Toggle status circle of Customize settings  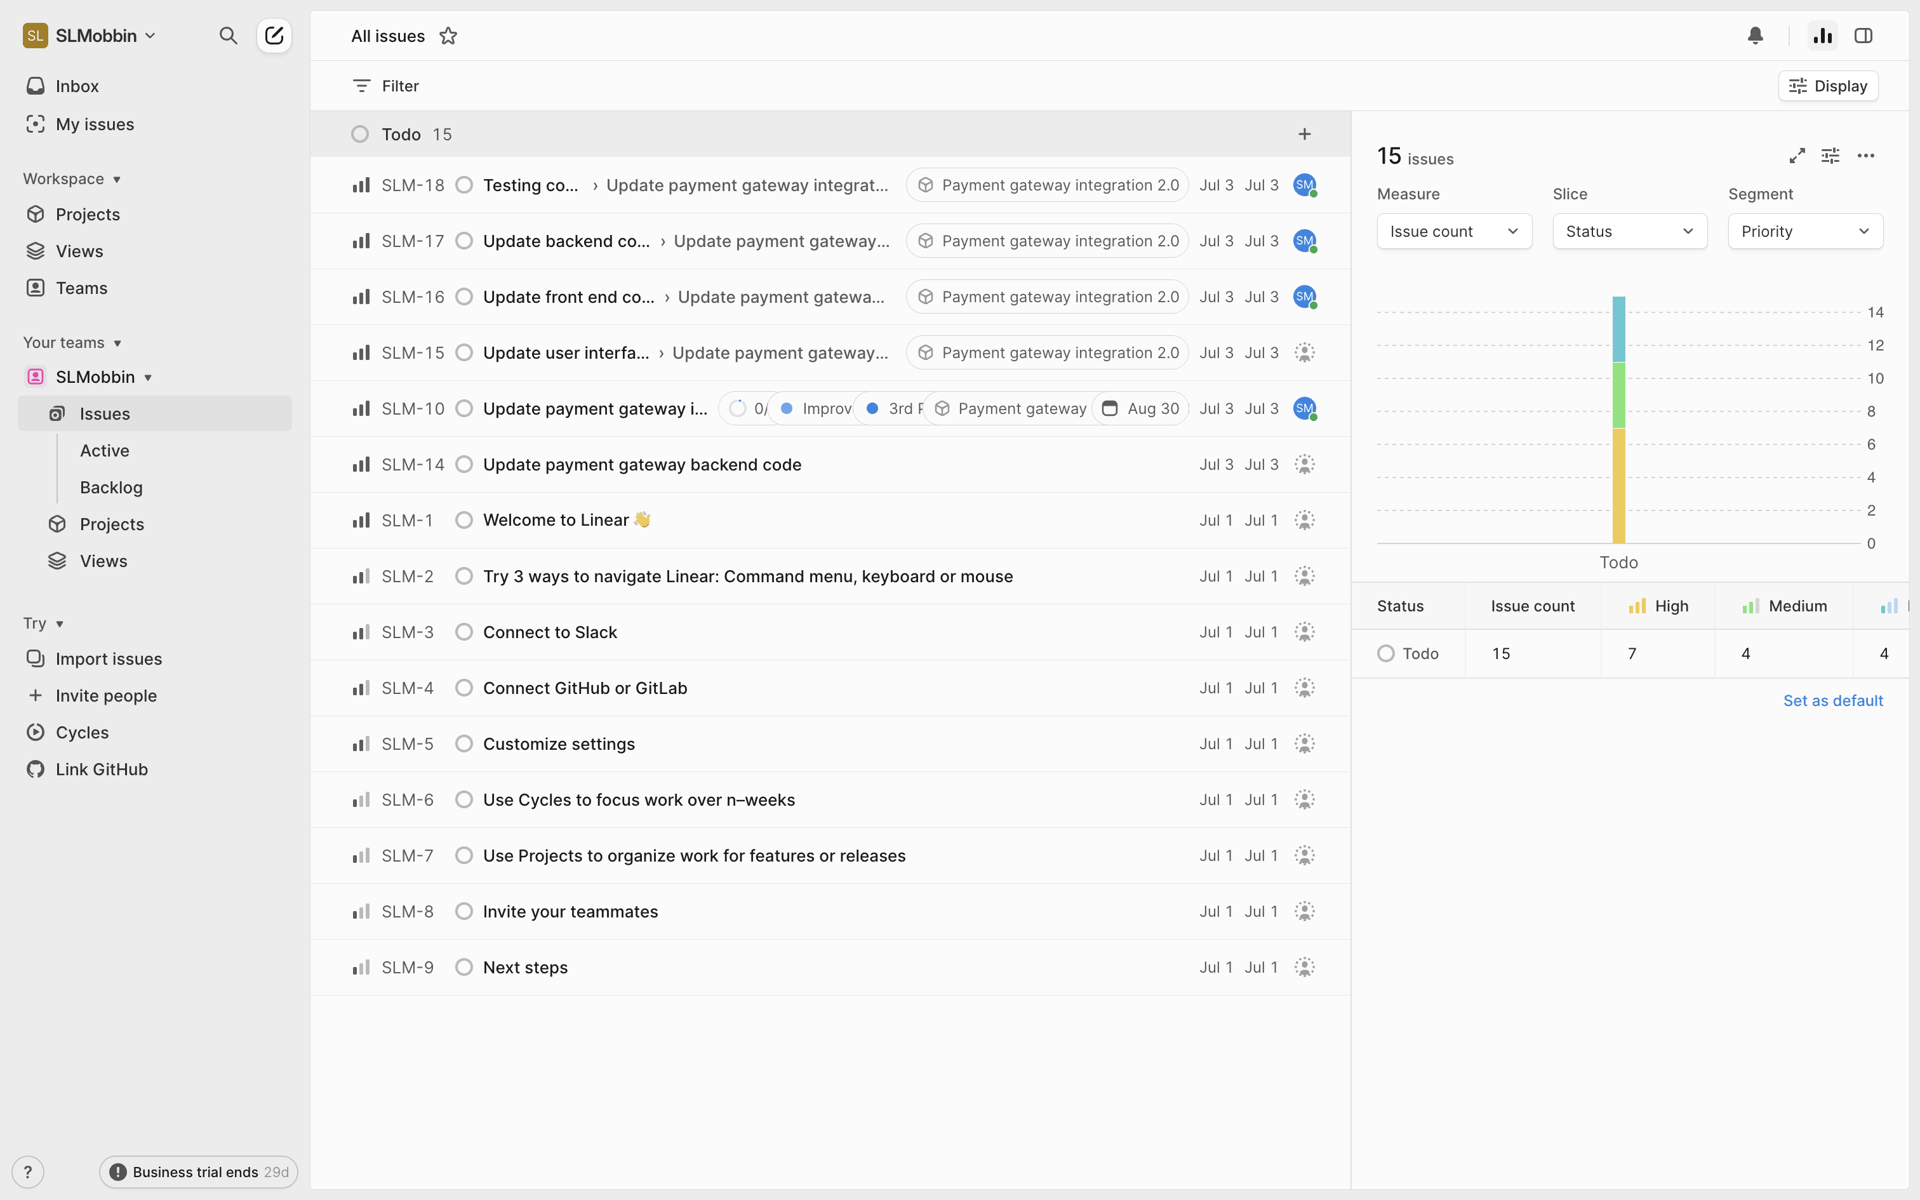(x=464, y=744)
